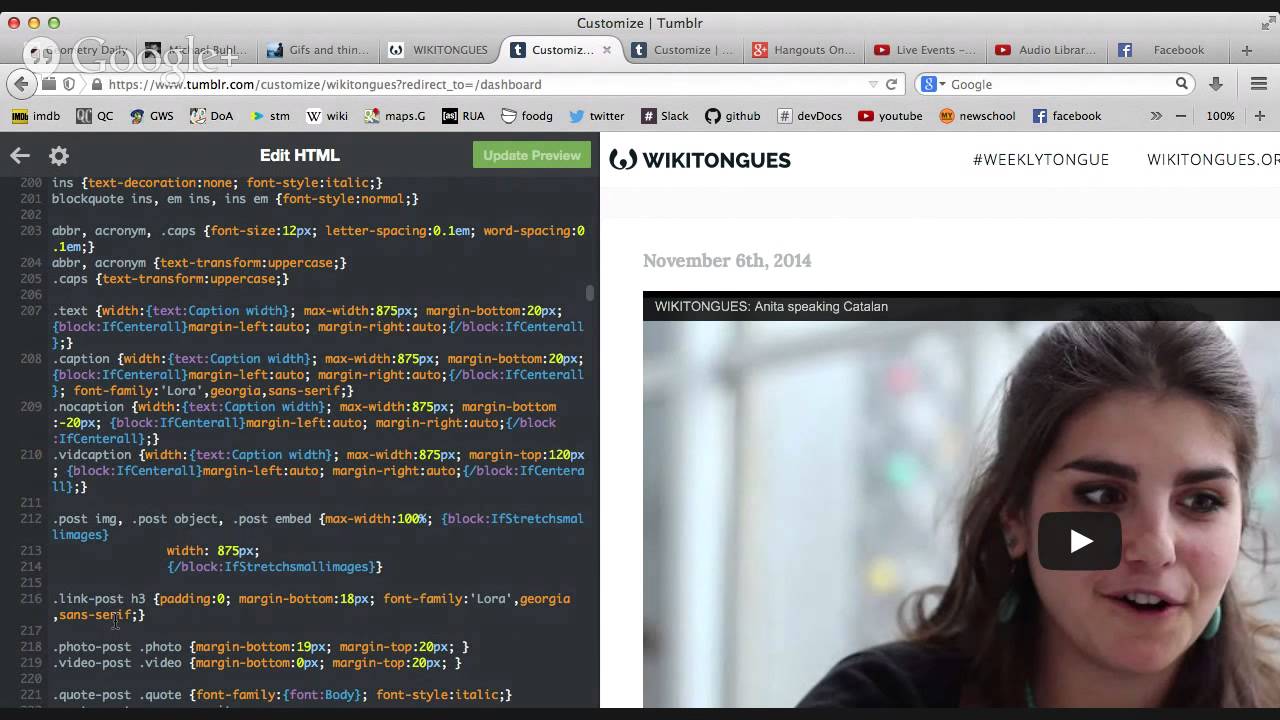Zoom in with the plus button
This screenshot has width=1280, height=720.
coord(1260,116)
